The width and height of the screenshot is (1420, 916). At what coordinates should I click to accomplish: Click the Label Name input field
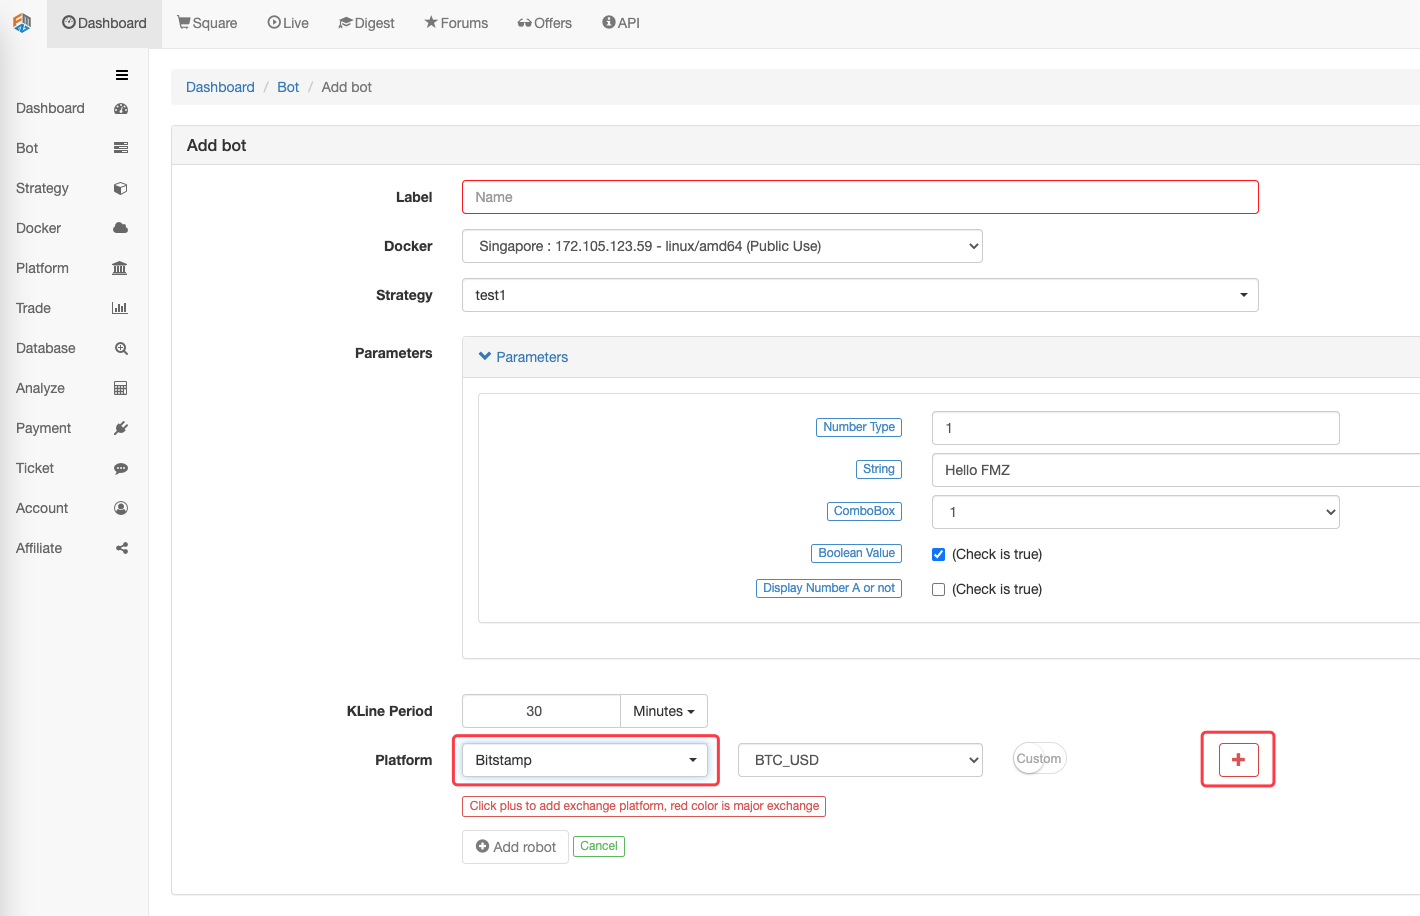point(860,197)
